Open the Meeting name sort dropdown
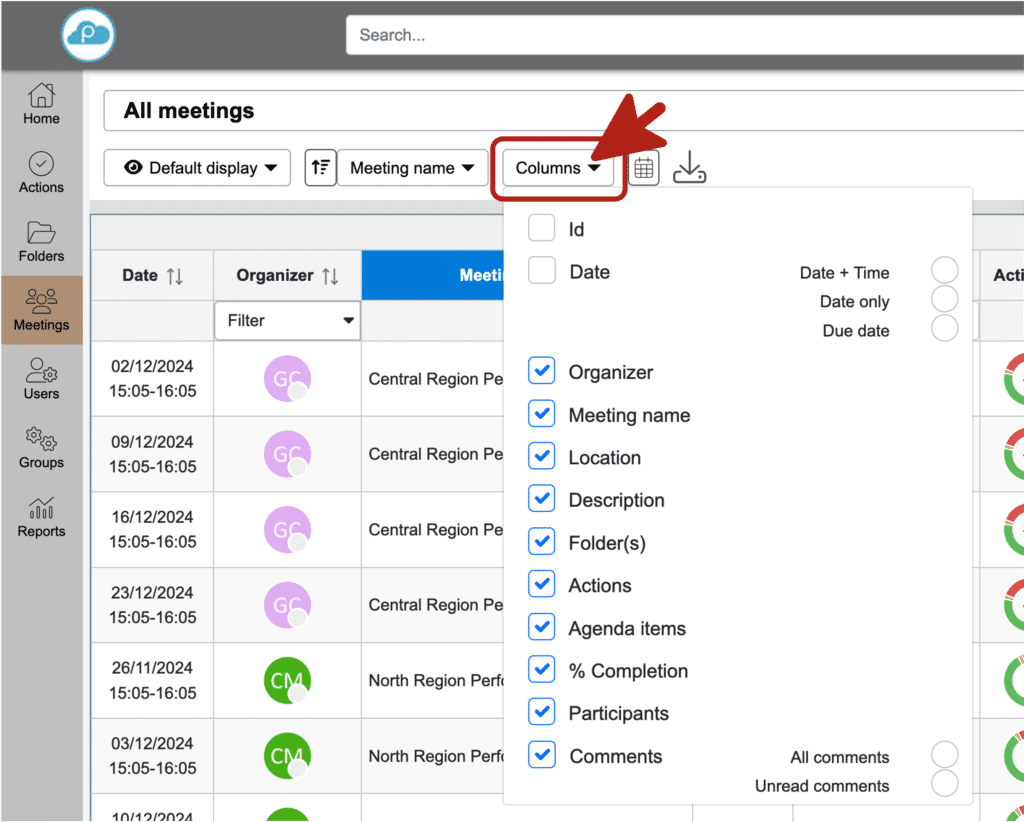This screenshot has width=1024, height=822. click(x=412, y=168)
